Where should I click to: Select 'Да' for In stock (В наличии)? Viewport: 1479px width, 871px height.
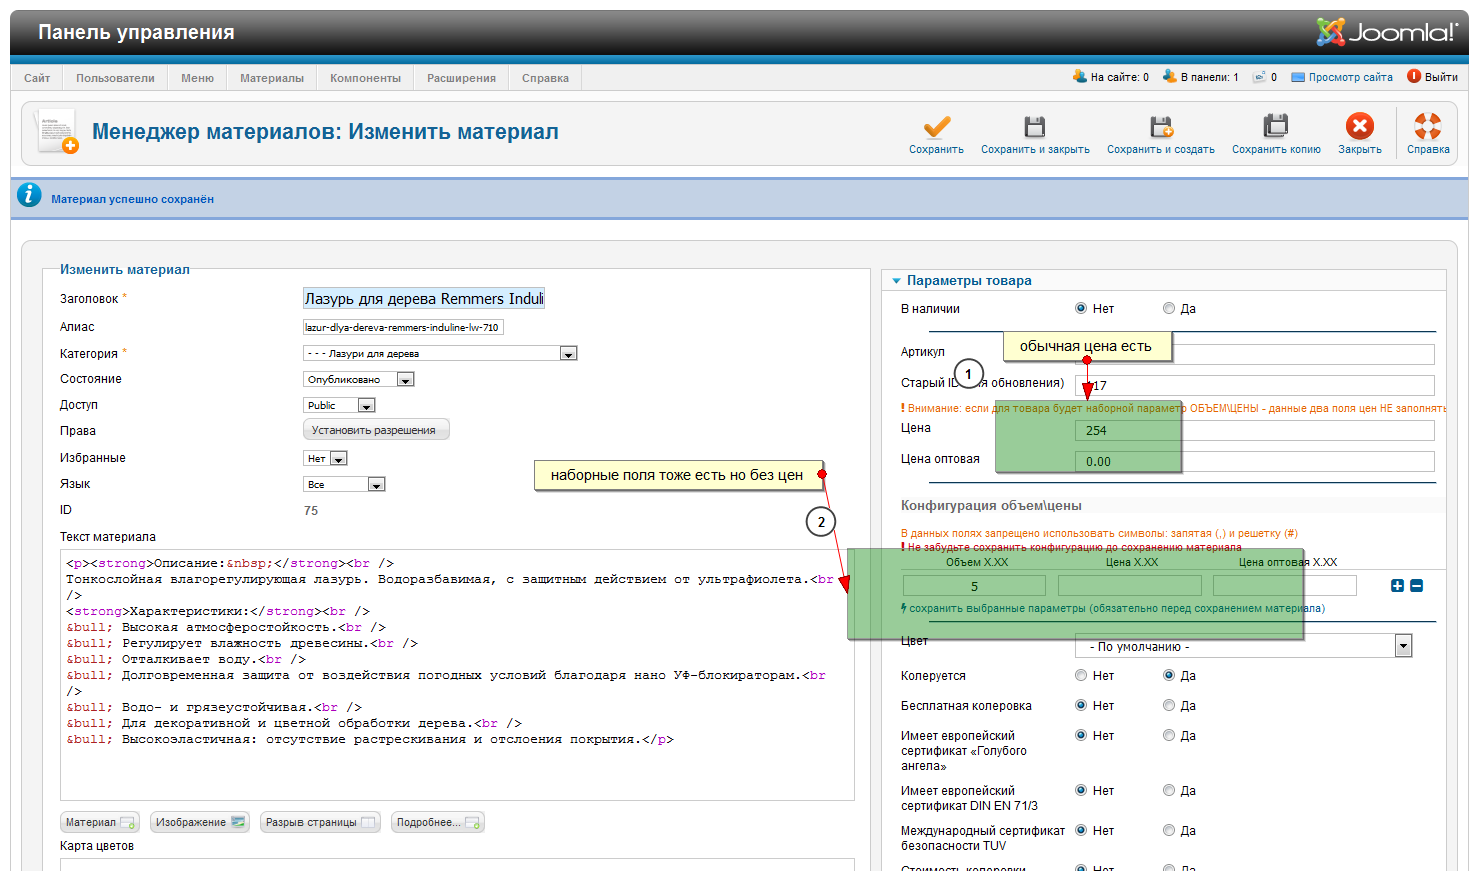[x=1169, y=309]
